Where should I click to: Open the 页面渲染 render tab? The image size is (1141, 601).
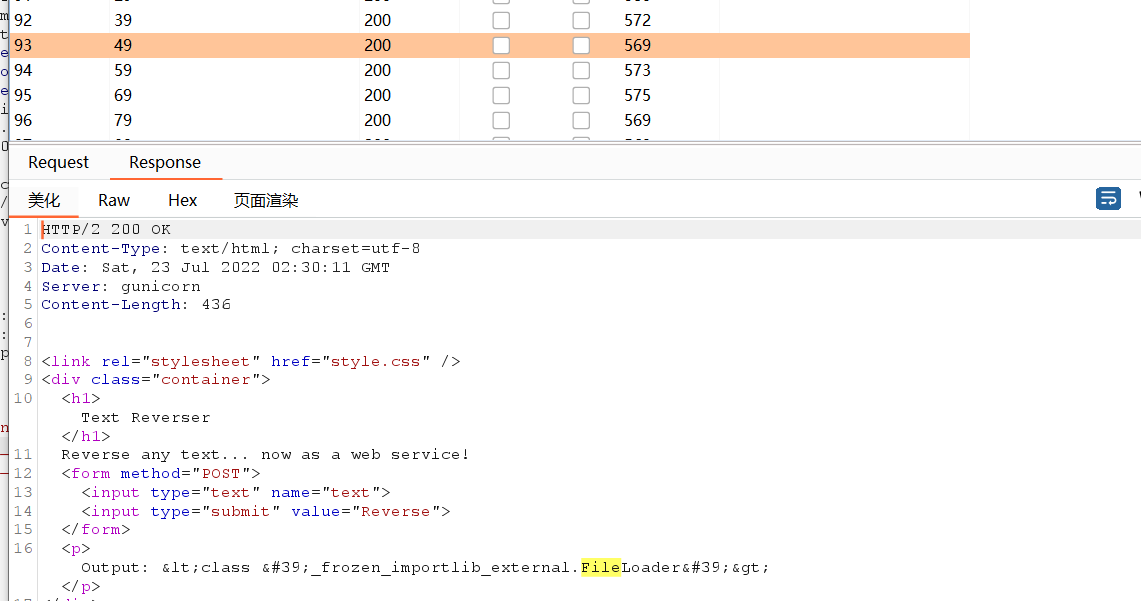pyautogui.click(x=266, y=200)
